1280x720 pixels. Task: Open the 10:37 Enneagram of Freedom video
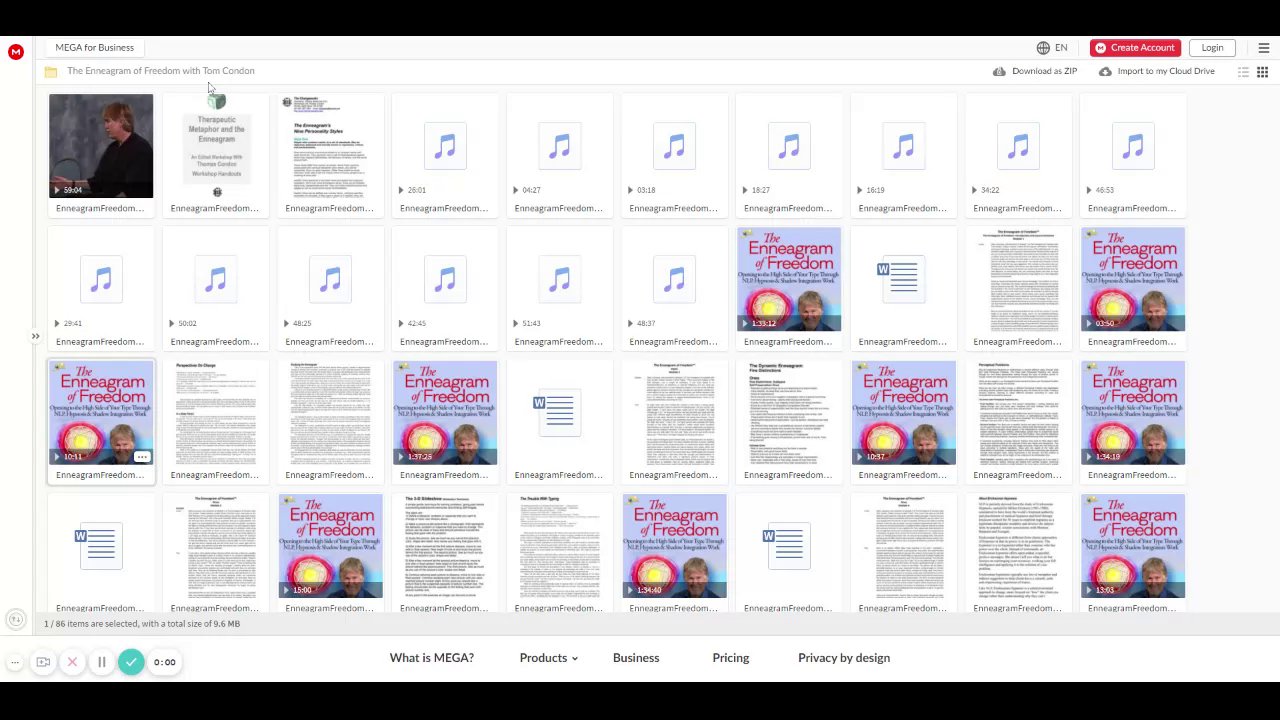pyautogui.click(x=904, y=413)
